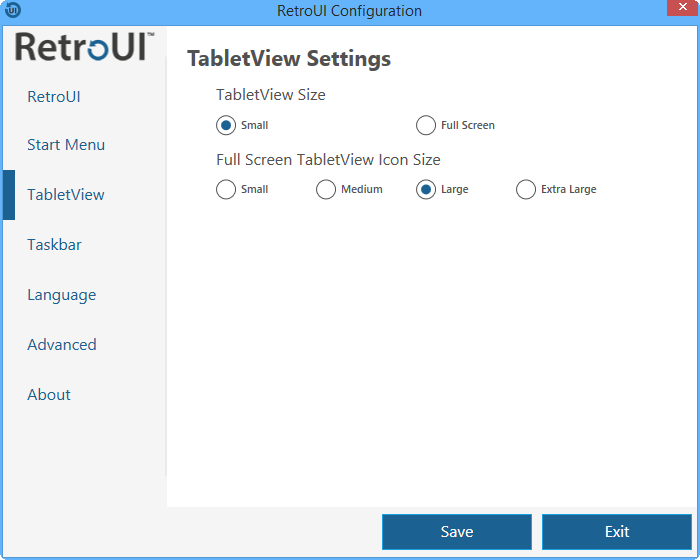Image resolution: width=700 pixels, height=560 pixels.
Task: Open the TabletView sidebar section
Action: [66, 195]
